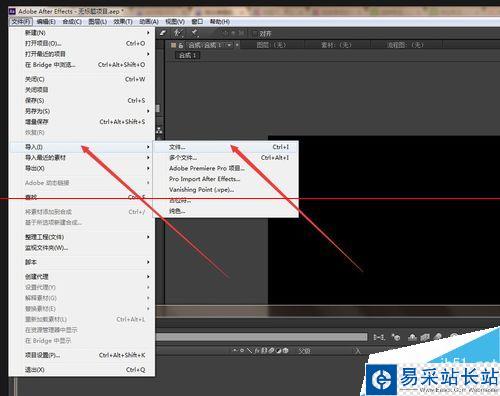Open the 合成: 合成 1 viewer dropdown
This screenshot has height=396, width=500.
[230, 45]
